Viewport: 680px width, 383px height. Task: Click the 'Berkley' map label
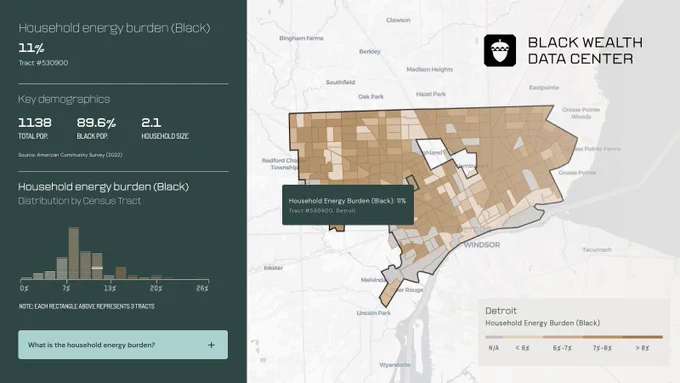point(370,52)
